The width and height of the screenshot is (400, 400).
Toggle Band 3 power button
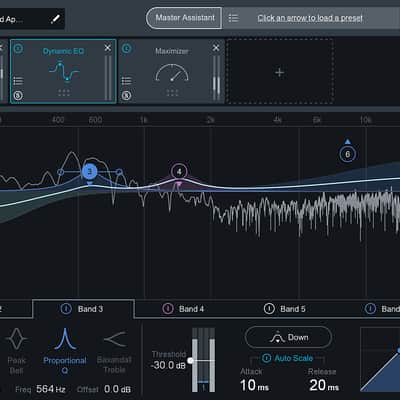click(x=66, y=309)
